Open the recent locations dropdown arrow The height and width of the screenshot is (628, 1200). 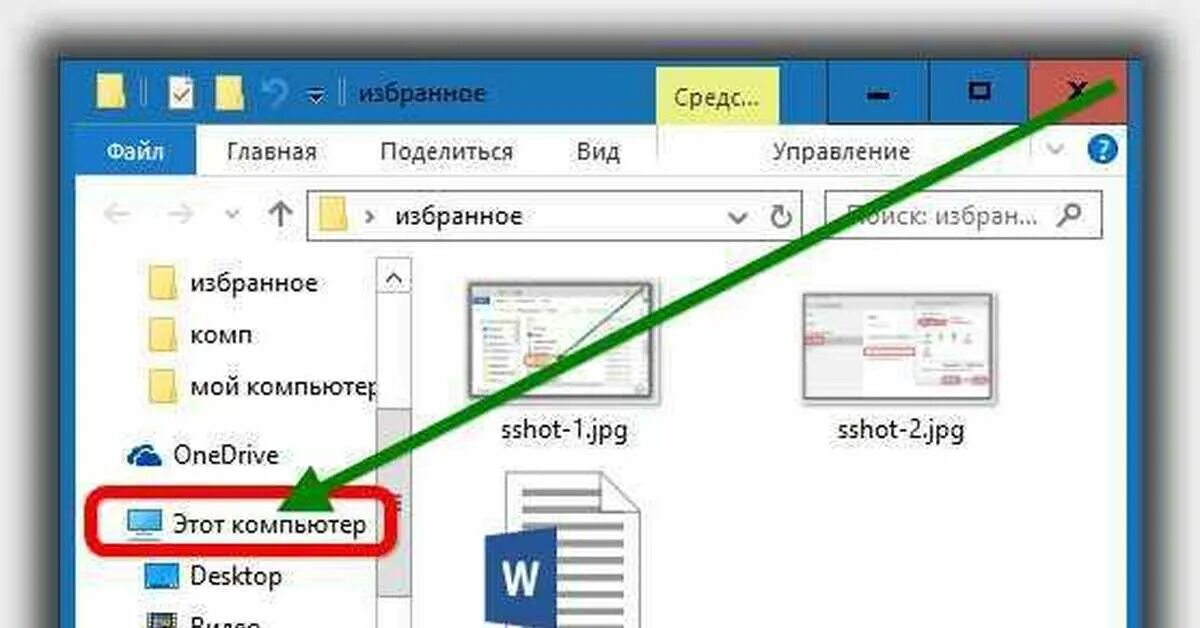coord(232,215)
